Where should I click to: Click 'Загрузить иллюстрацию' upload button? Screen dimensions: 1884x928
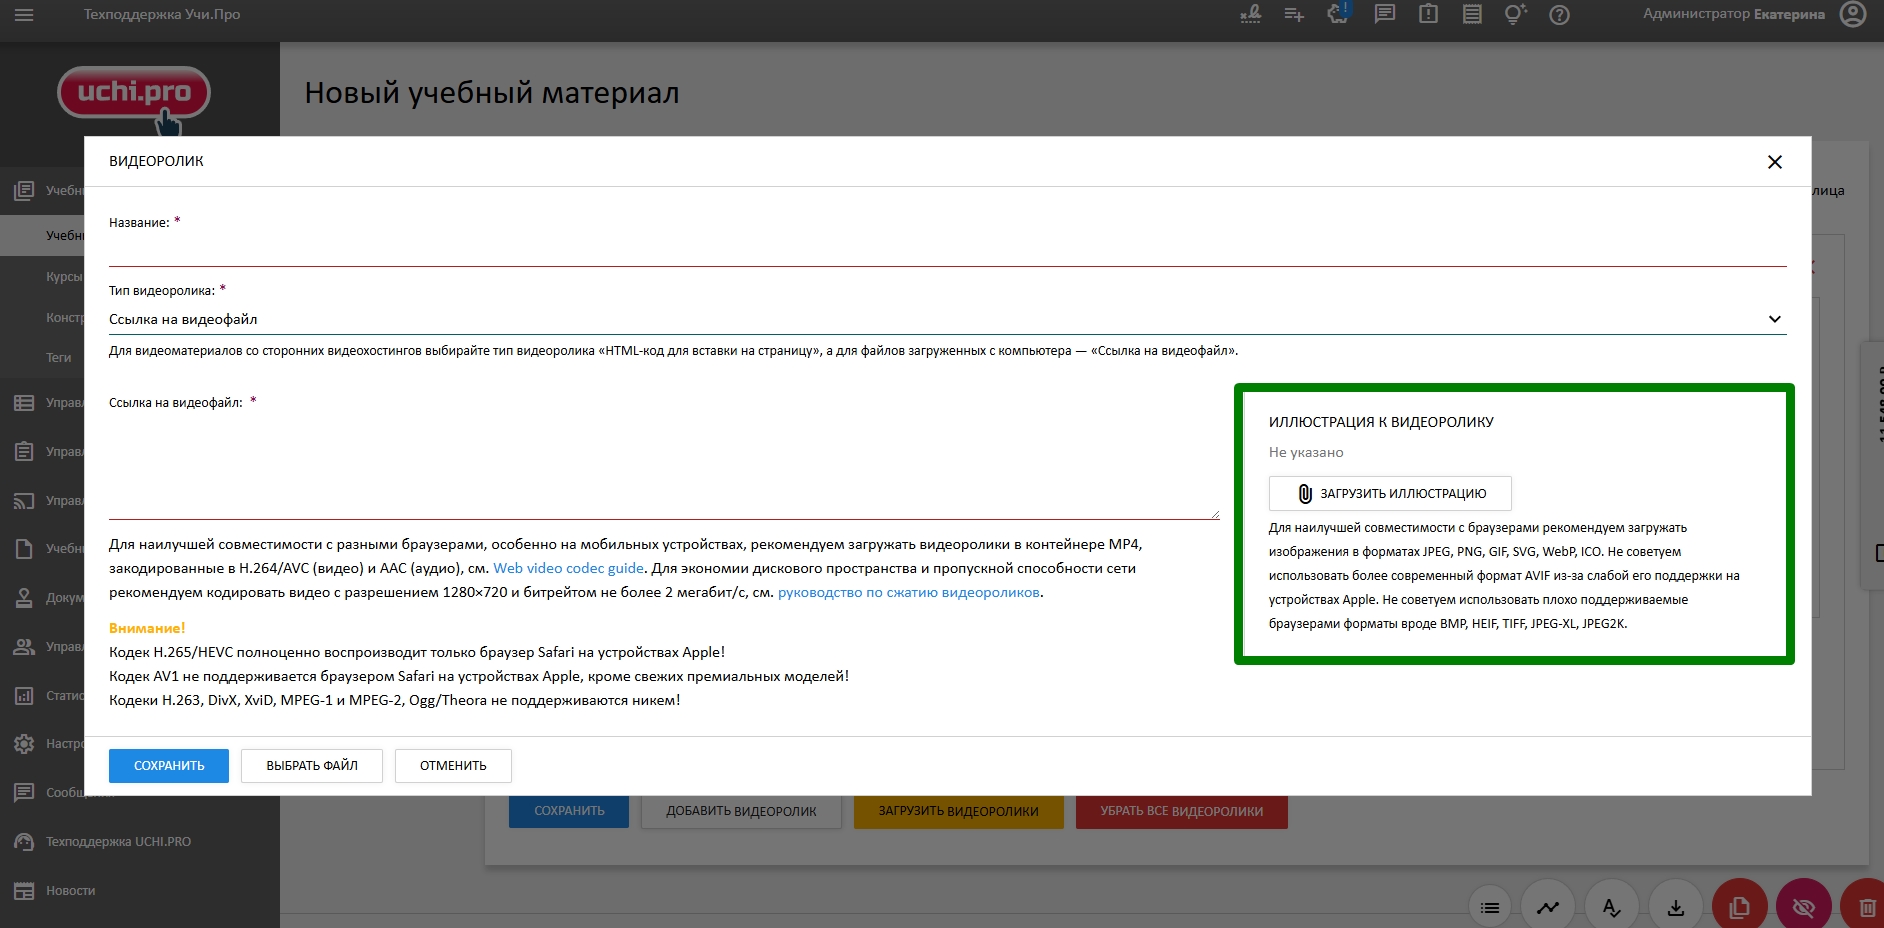[1389, 494]
